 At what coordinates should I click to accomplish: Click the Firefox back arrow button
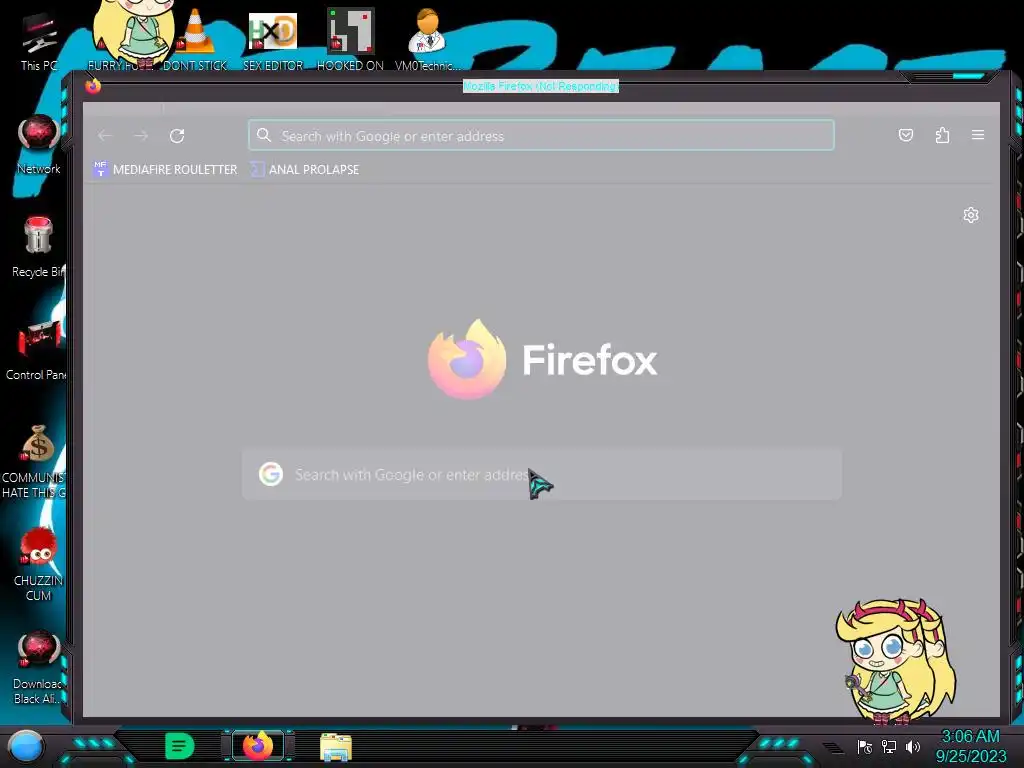tap(104, 136)
